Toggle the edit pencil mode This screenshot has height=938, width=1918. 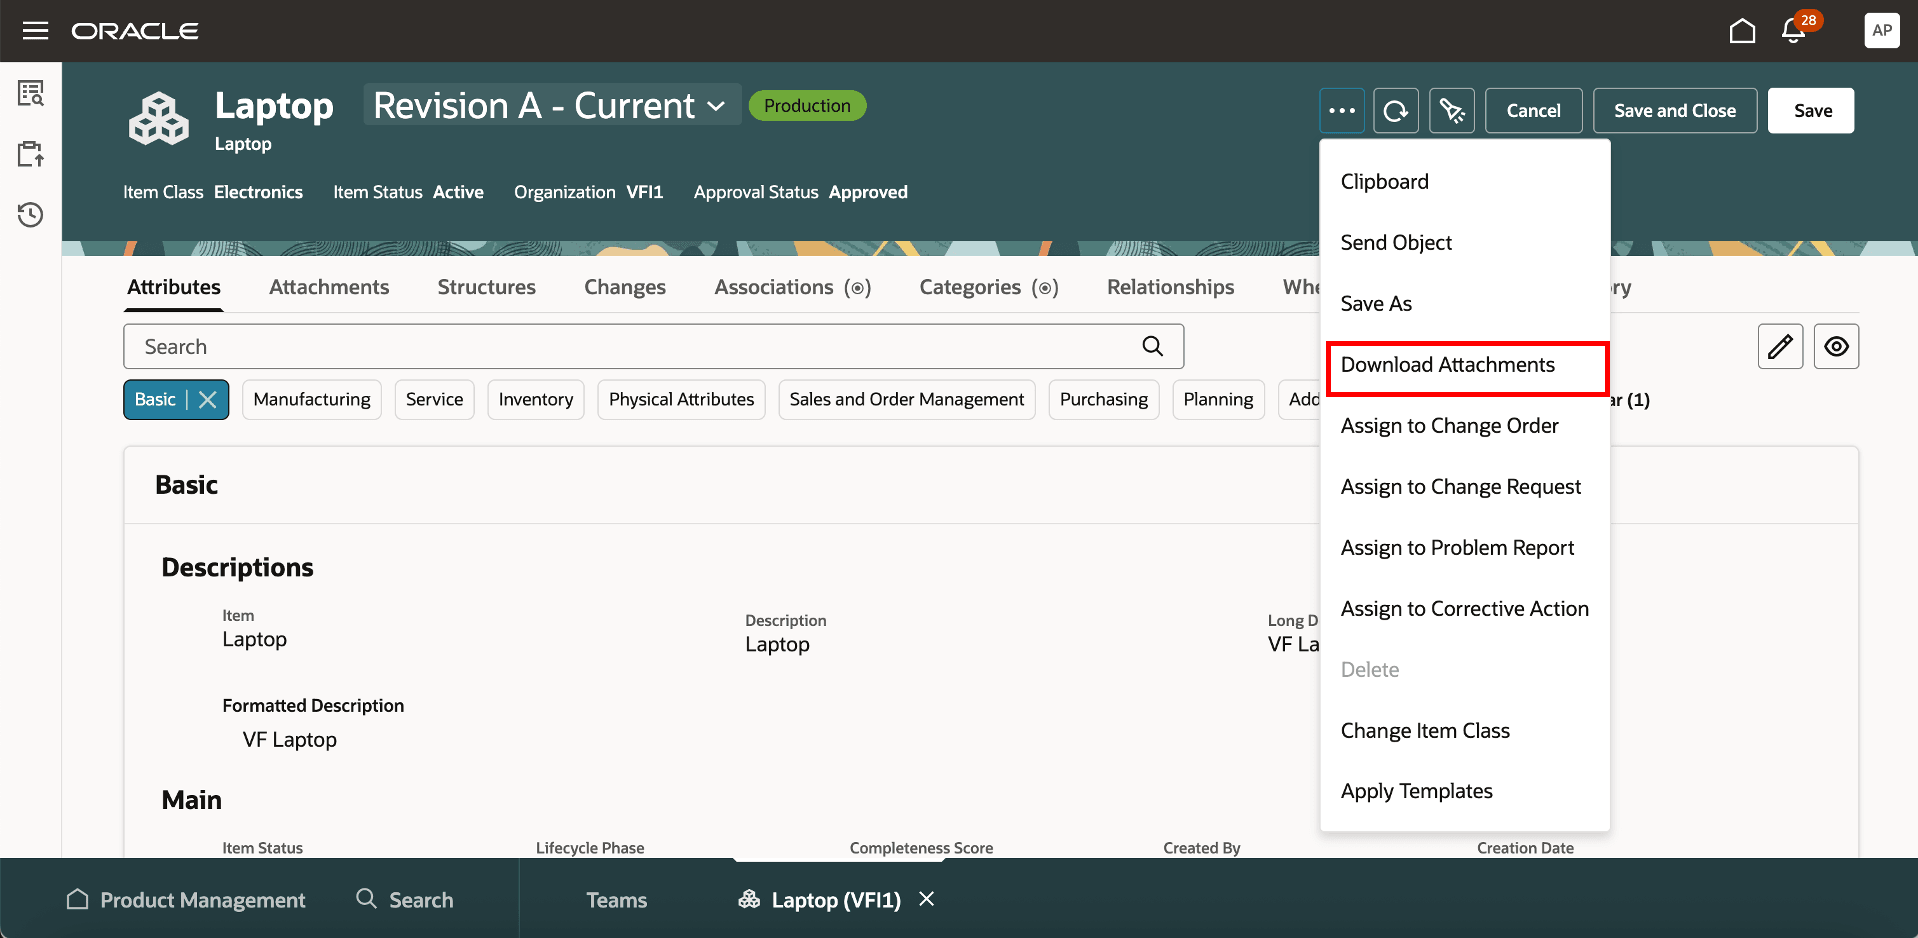(1780, 346)
